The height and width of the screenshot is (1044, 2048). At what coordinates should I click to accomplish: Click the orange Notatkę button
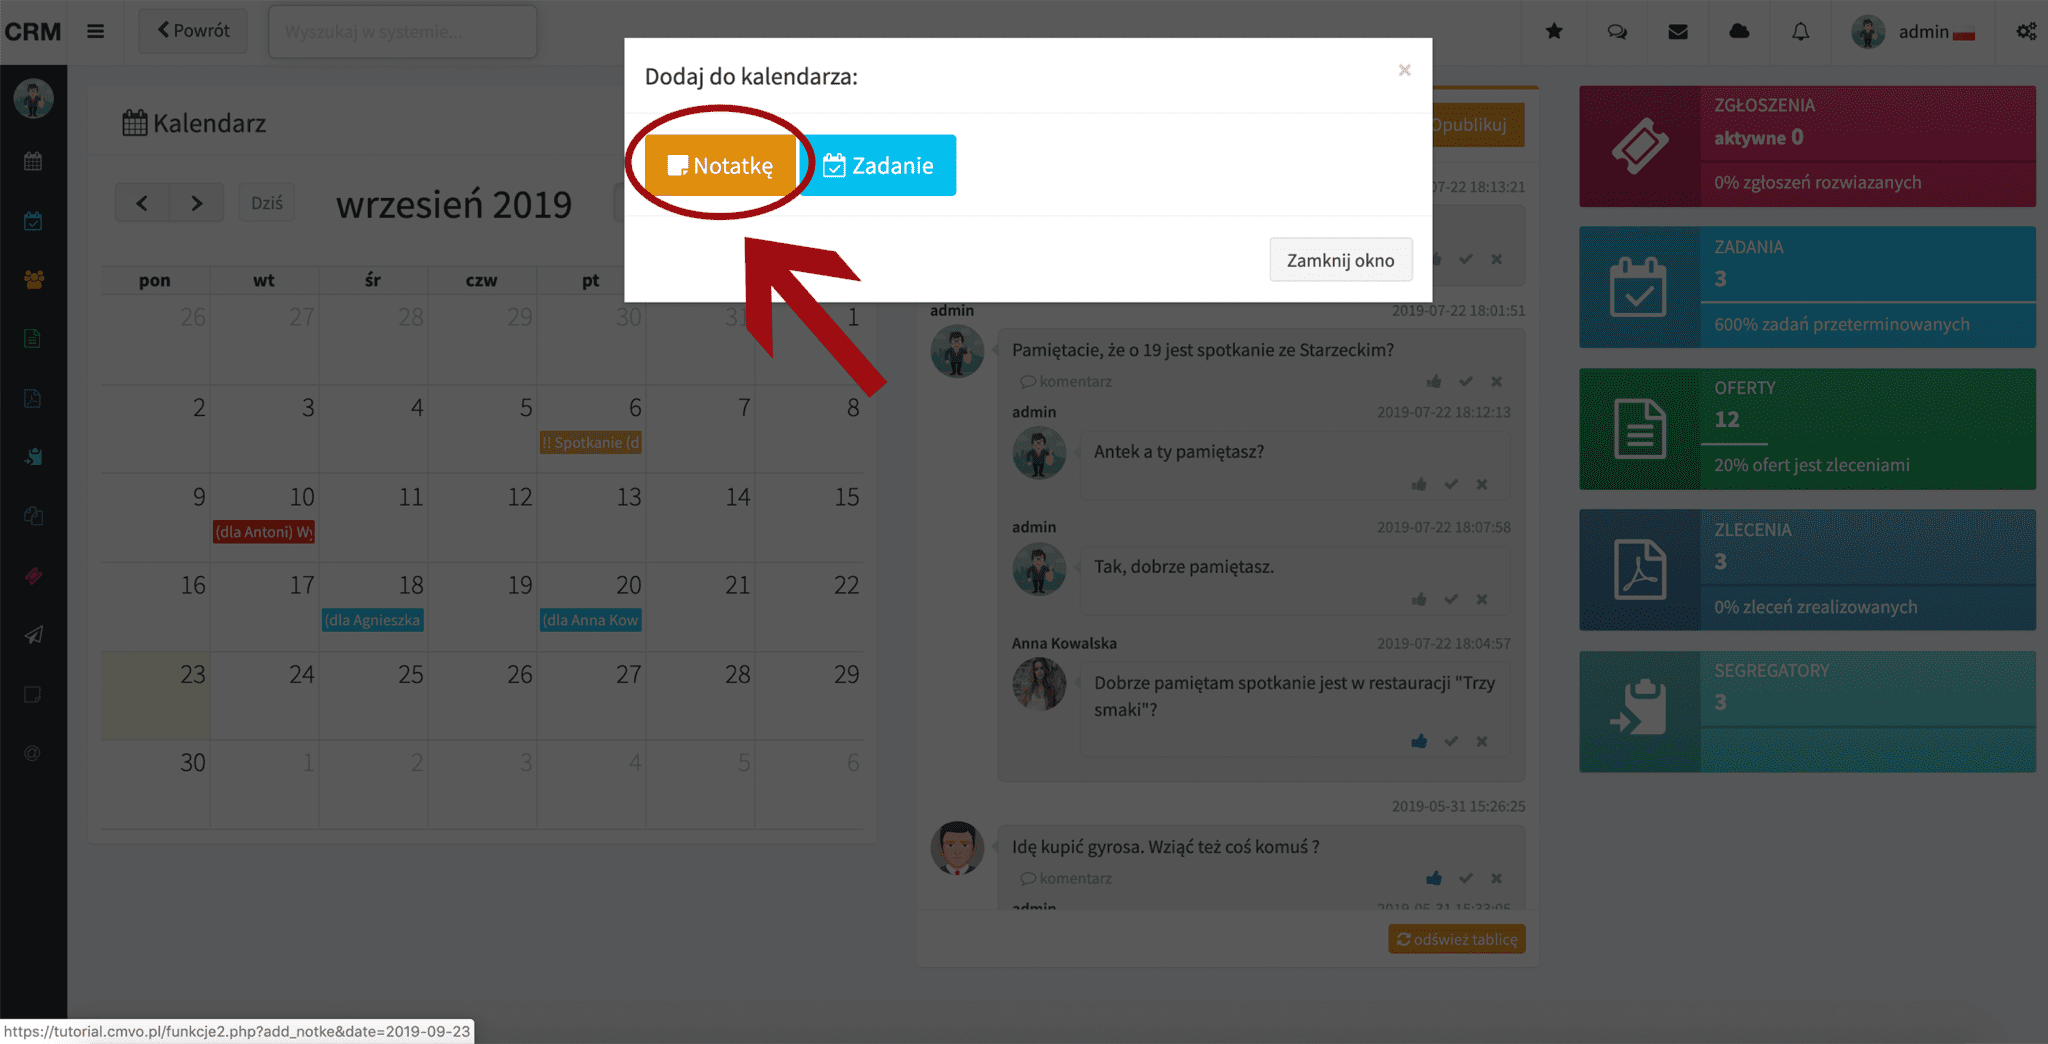pos(721,165)
